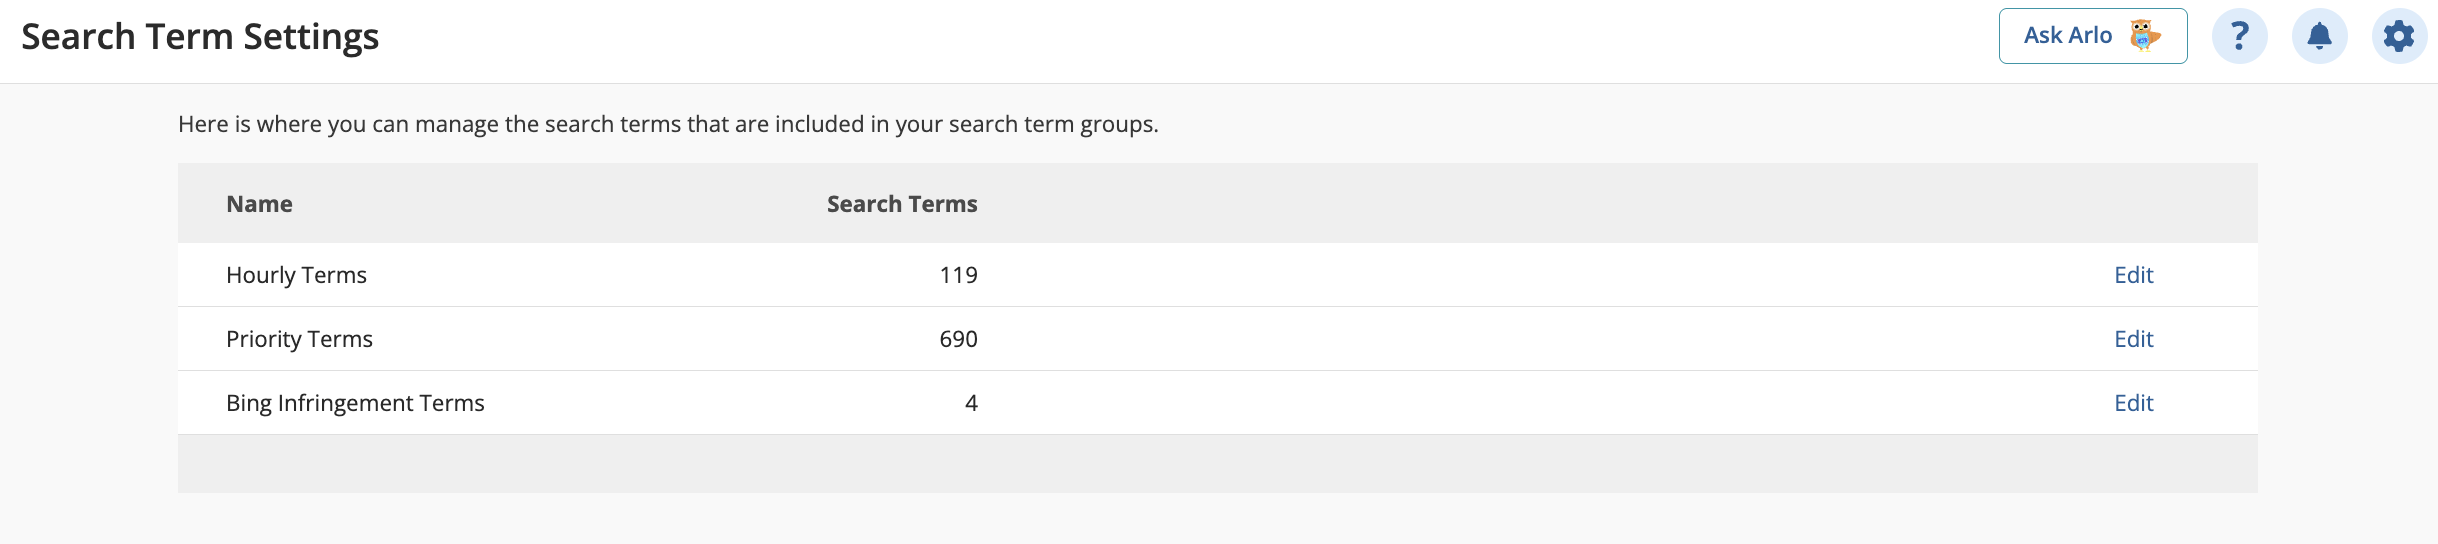This screenshot has width=2438, height=544.
Task: Open settings with the gear icon
Action: [x=2399, y=36]
